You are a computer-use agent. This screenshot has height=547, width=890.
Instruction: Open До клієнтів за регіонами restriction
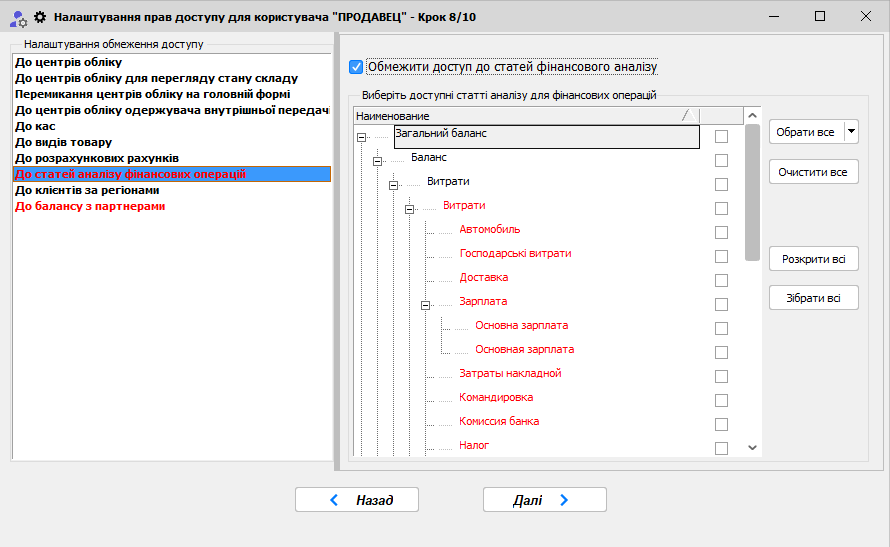87,190
